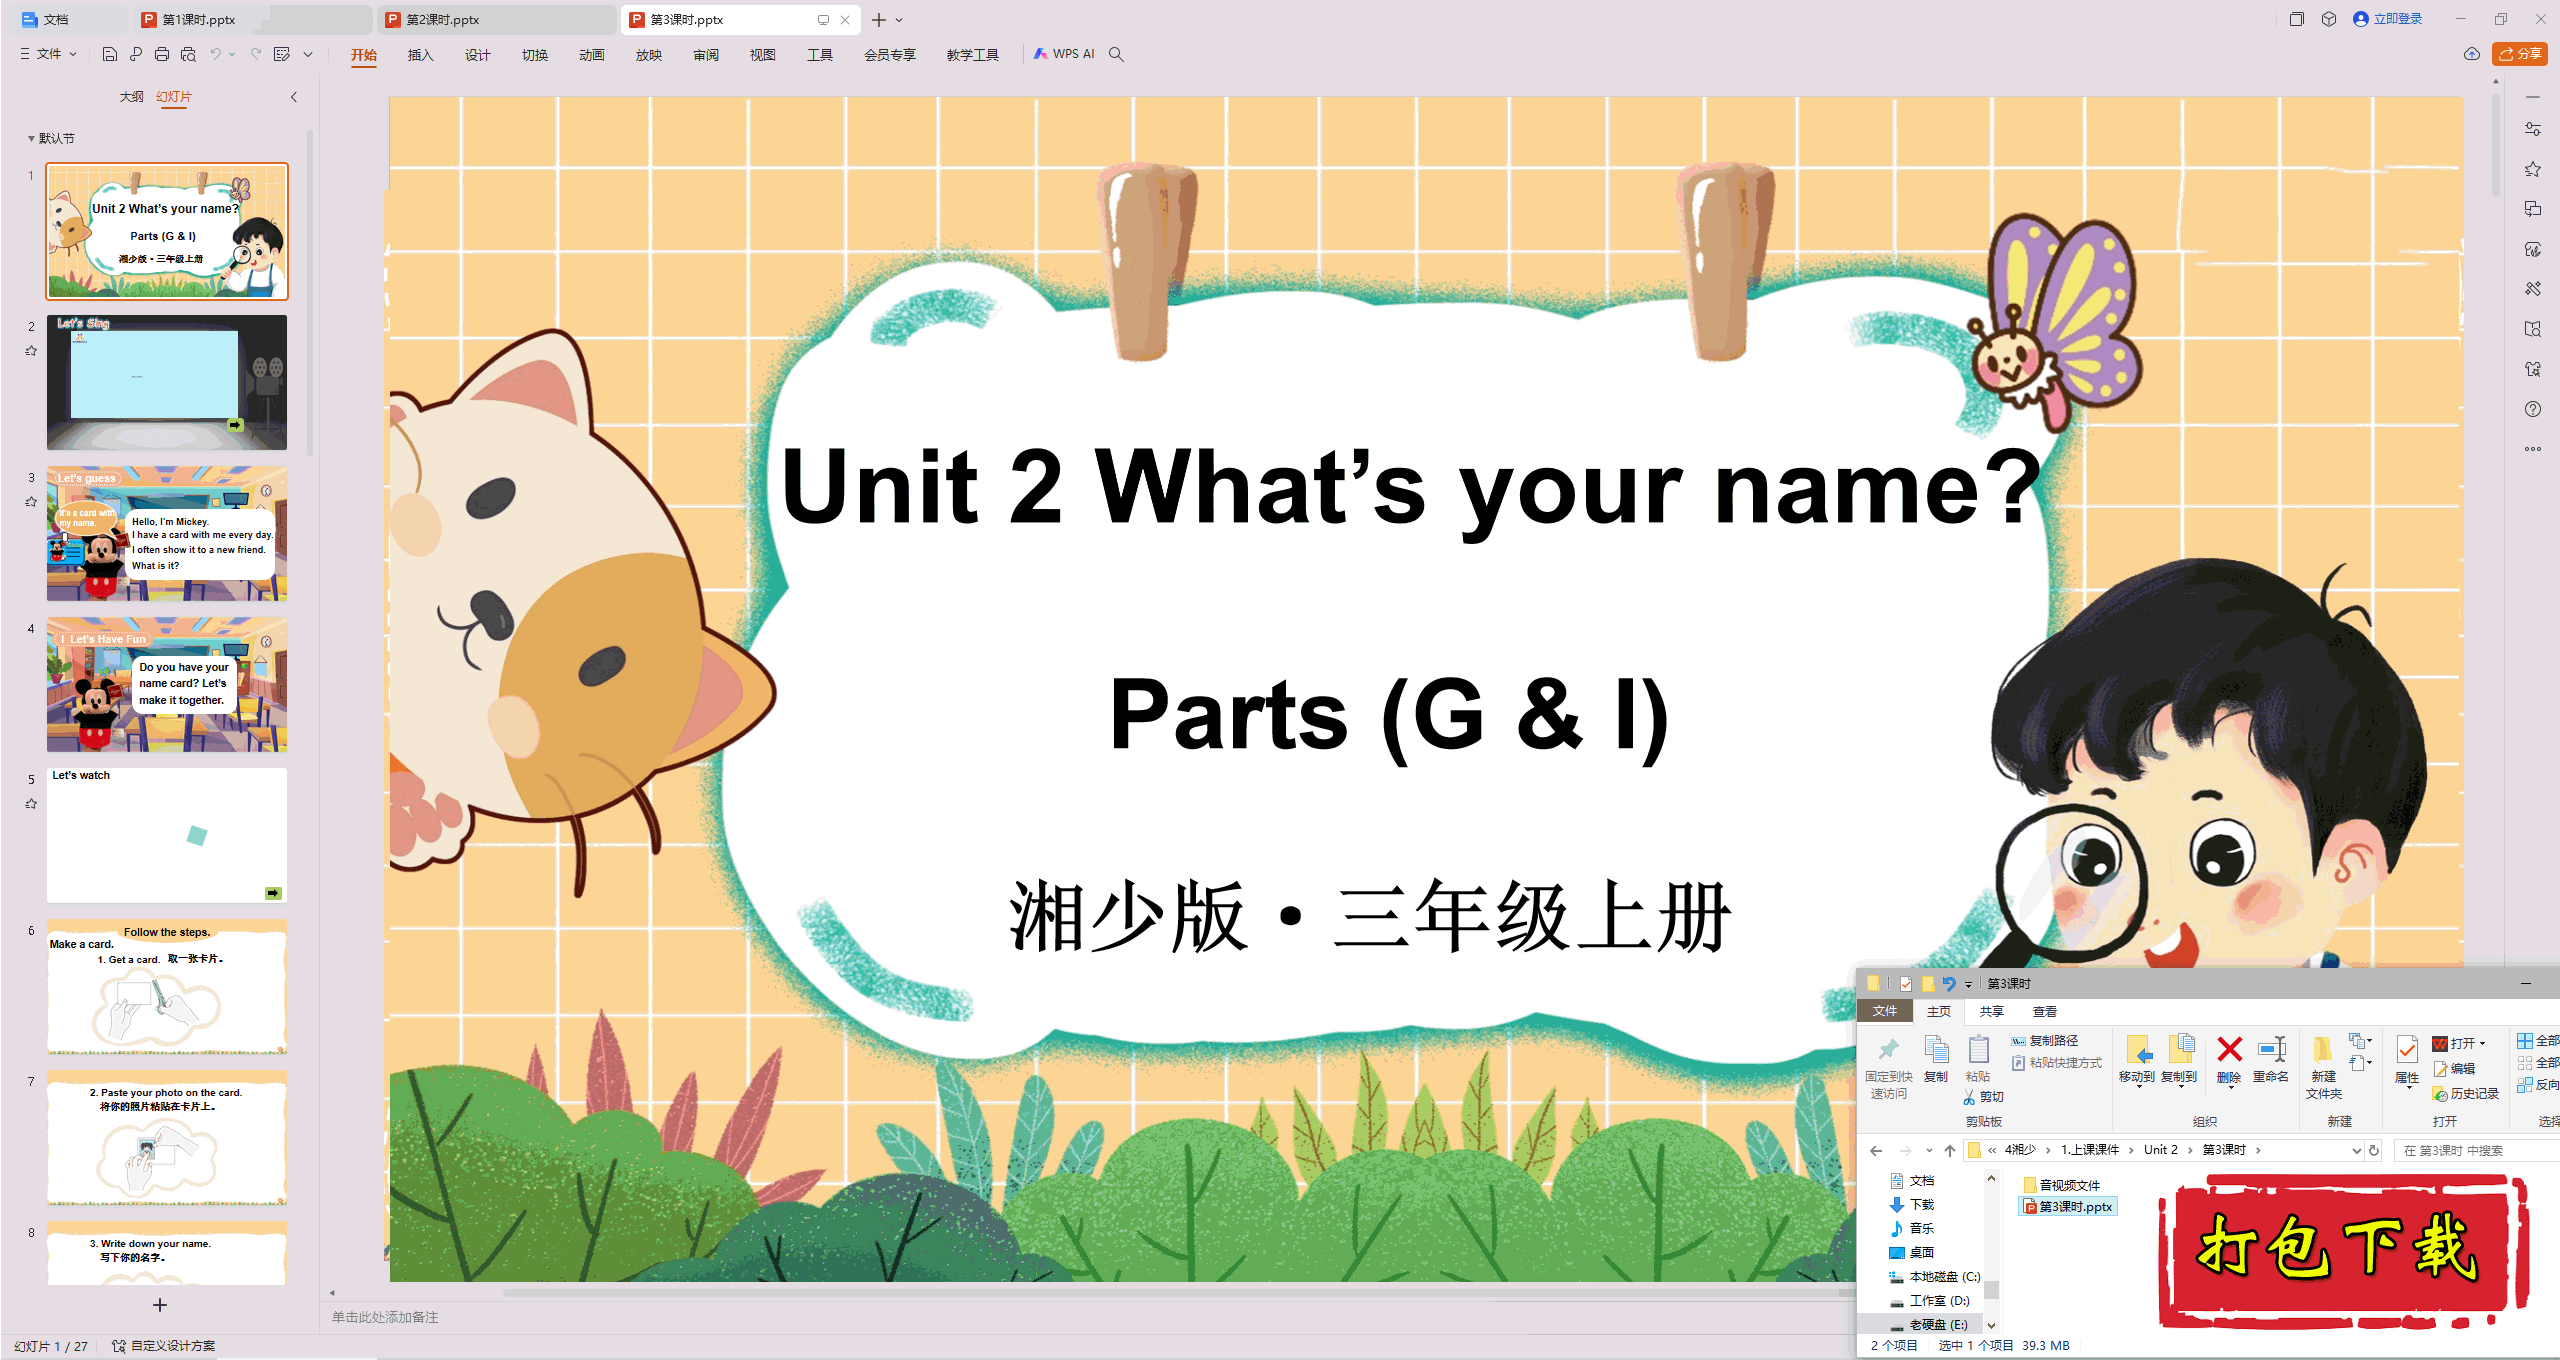Click the animation star under slide 5
This screenshot has width=2560, height=1360.
point(31,804)
